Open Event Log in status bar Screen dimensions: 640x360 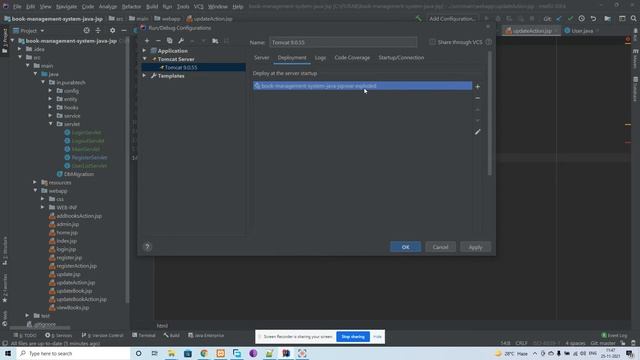pos(614,335)
